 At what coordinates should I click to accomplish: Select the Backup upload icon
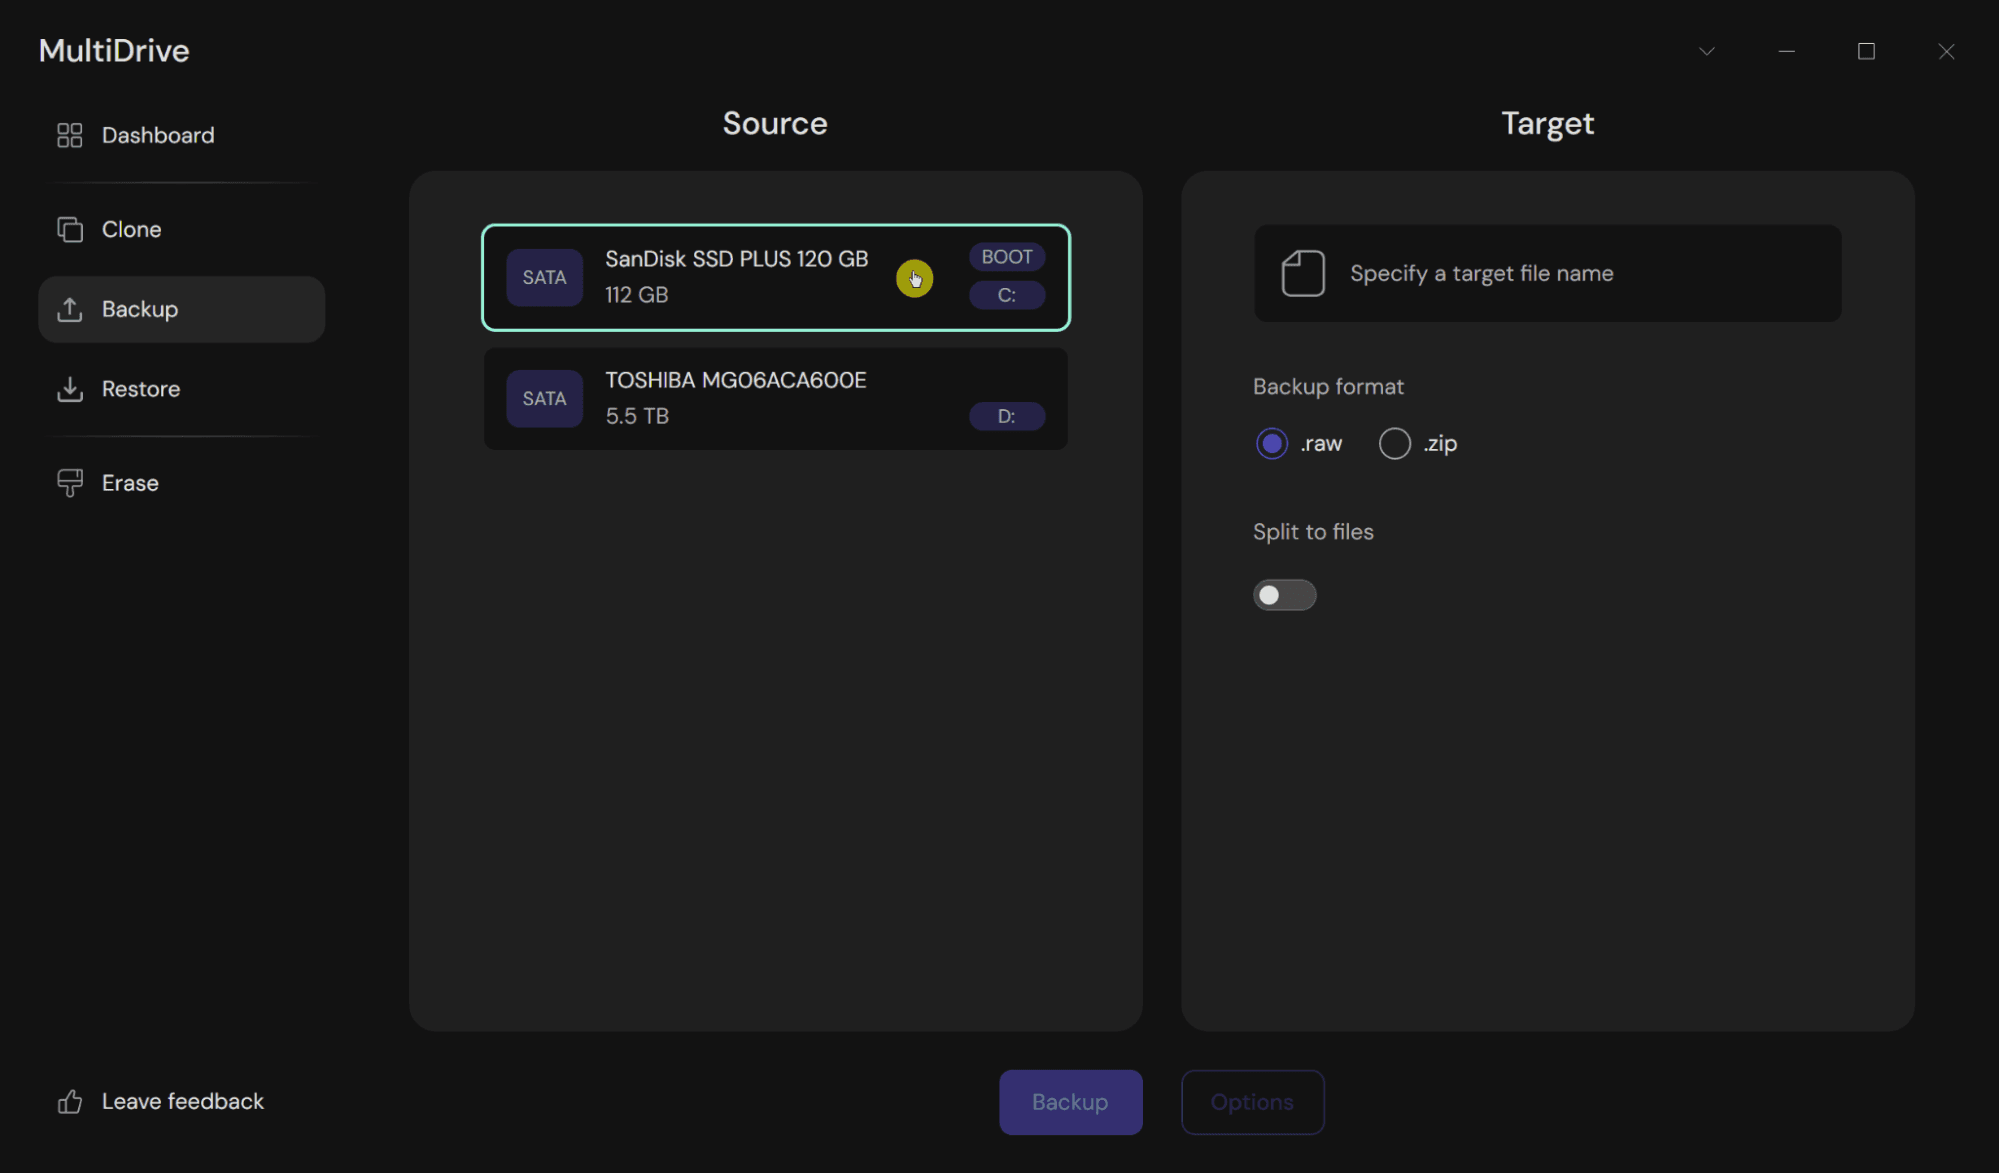(69, 309)
